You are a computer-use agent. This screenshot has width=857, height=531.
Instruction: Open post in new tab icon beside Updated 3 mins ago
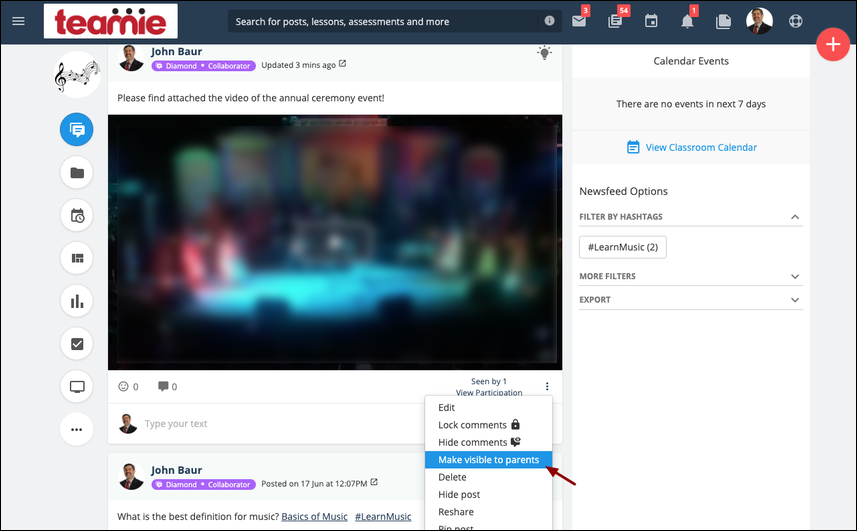[x=342, y=64]
